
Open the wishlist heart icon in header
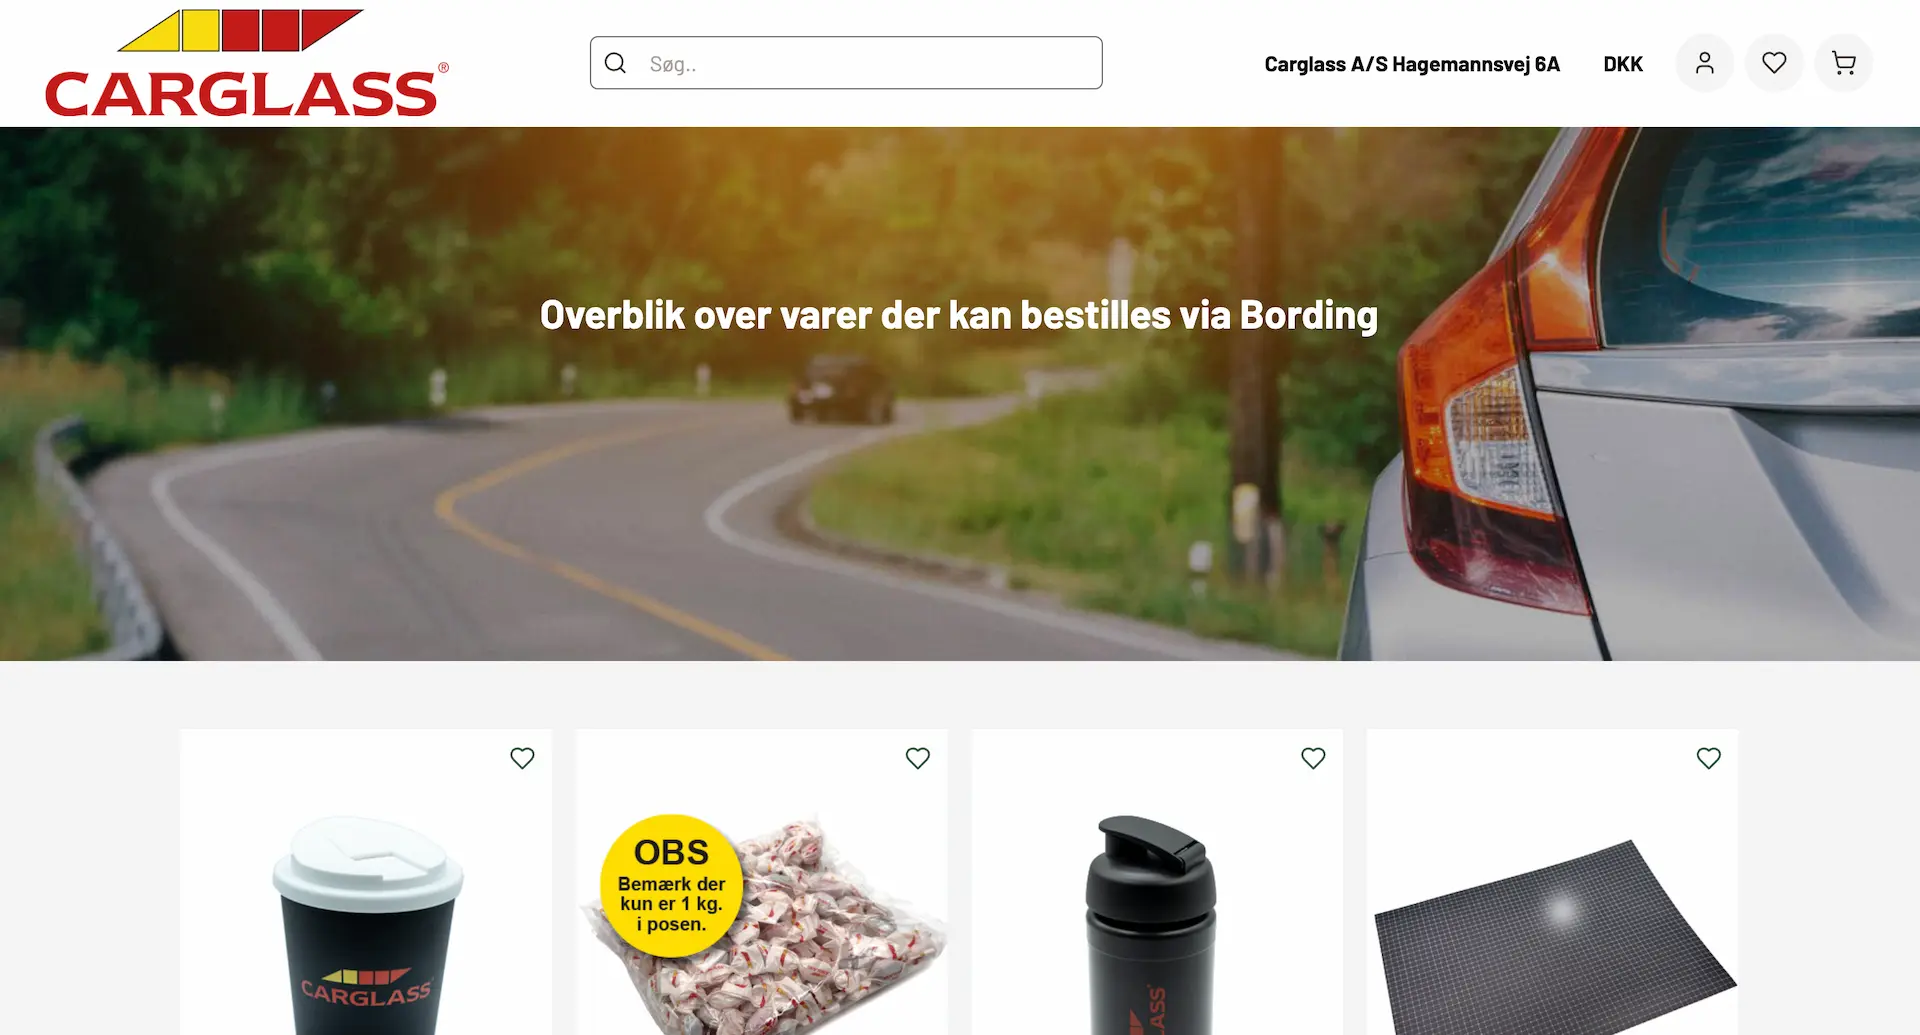point(1774,63)
